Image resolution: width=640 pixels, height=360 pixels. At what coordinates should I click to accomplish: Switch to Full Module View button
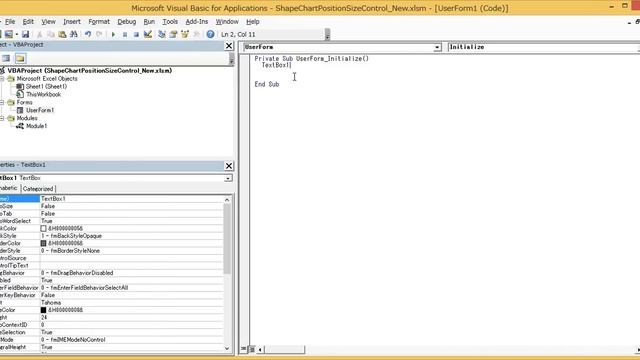(252, 349)
